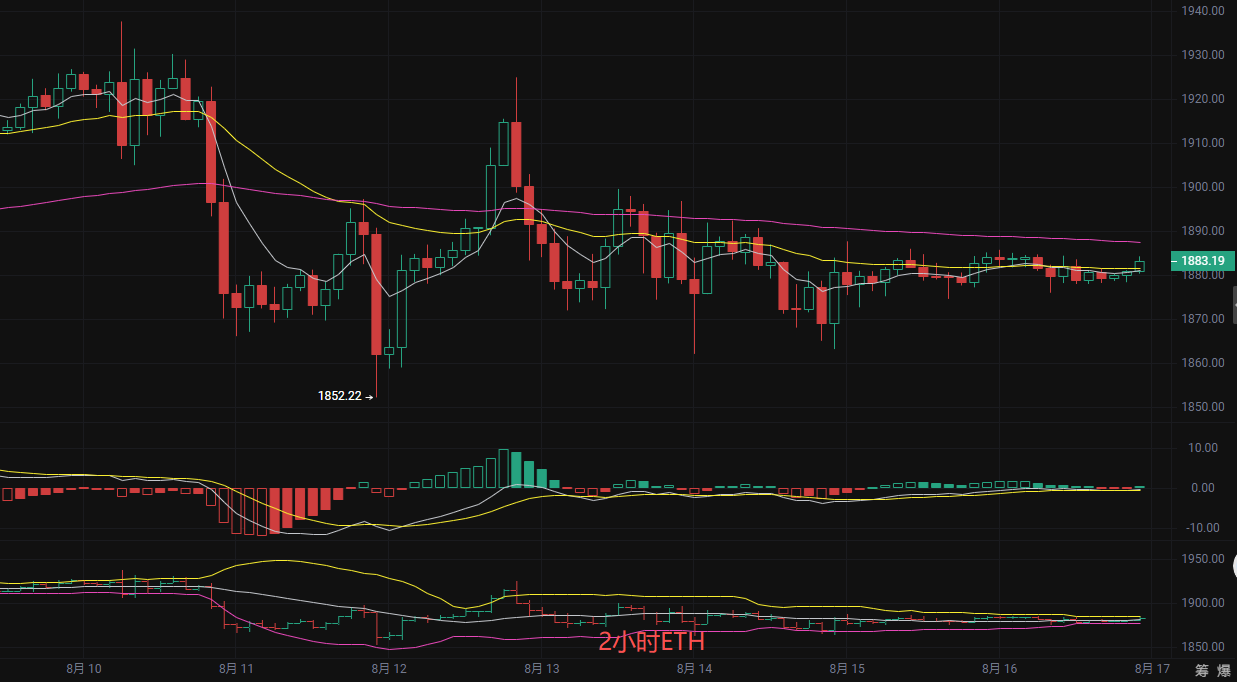The width and height of the screenshot is (1237, 682).
Task: Click the 8月 14 date on the time axis
Action: point(693,668)
